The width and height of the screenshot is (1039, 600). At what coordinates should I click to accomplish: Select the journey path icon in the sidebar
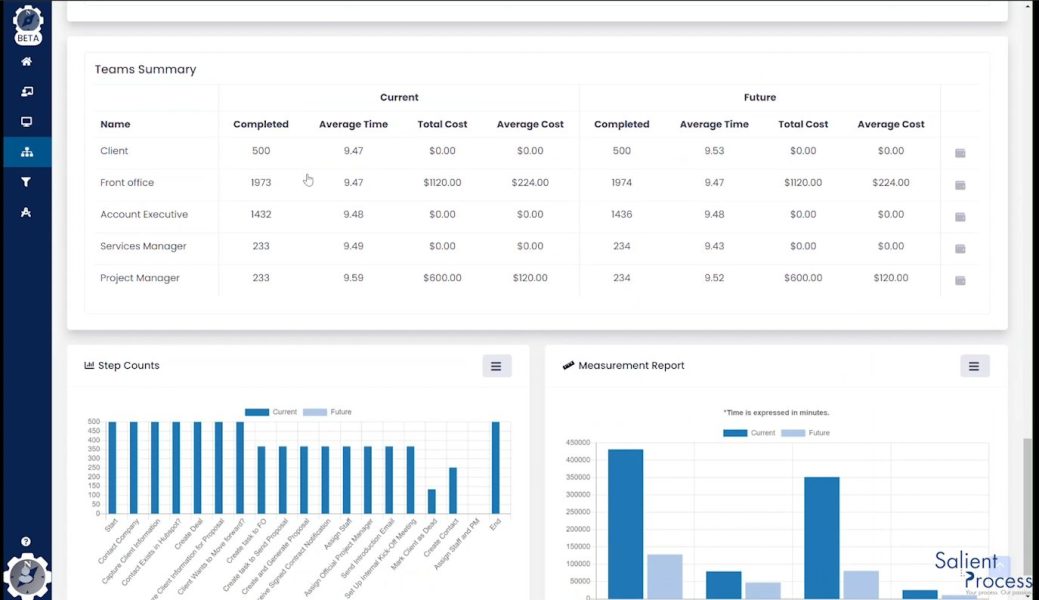(x=27, y=212)
